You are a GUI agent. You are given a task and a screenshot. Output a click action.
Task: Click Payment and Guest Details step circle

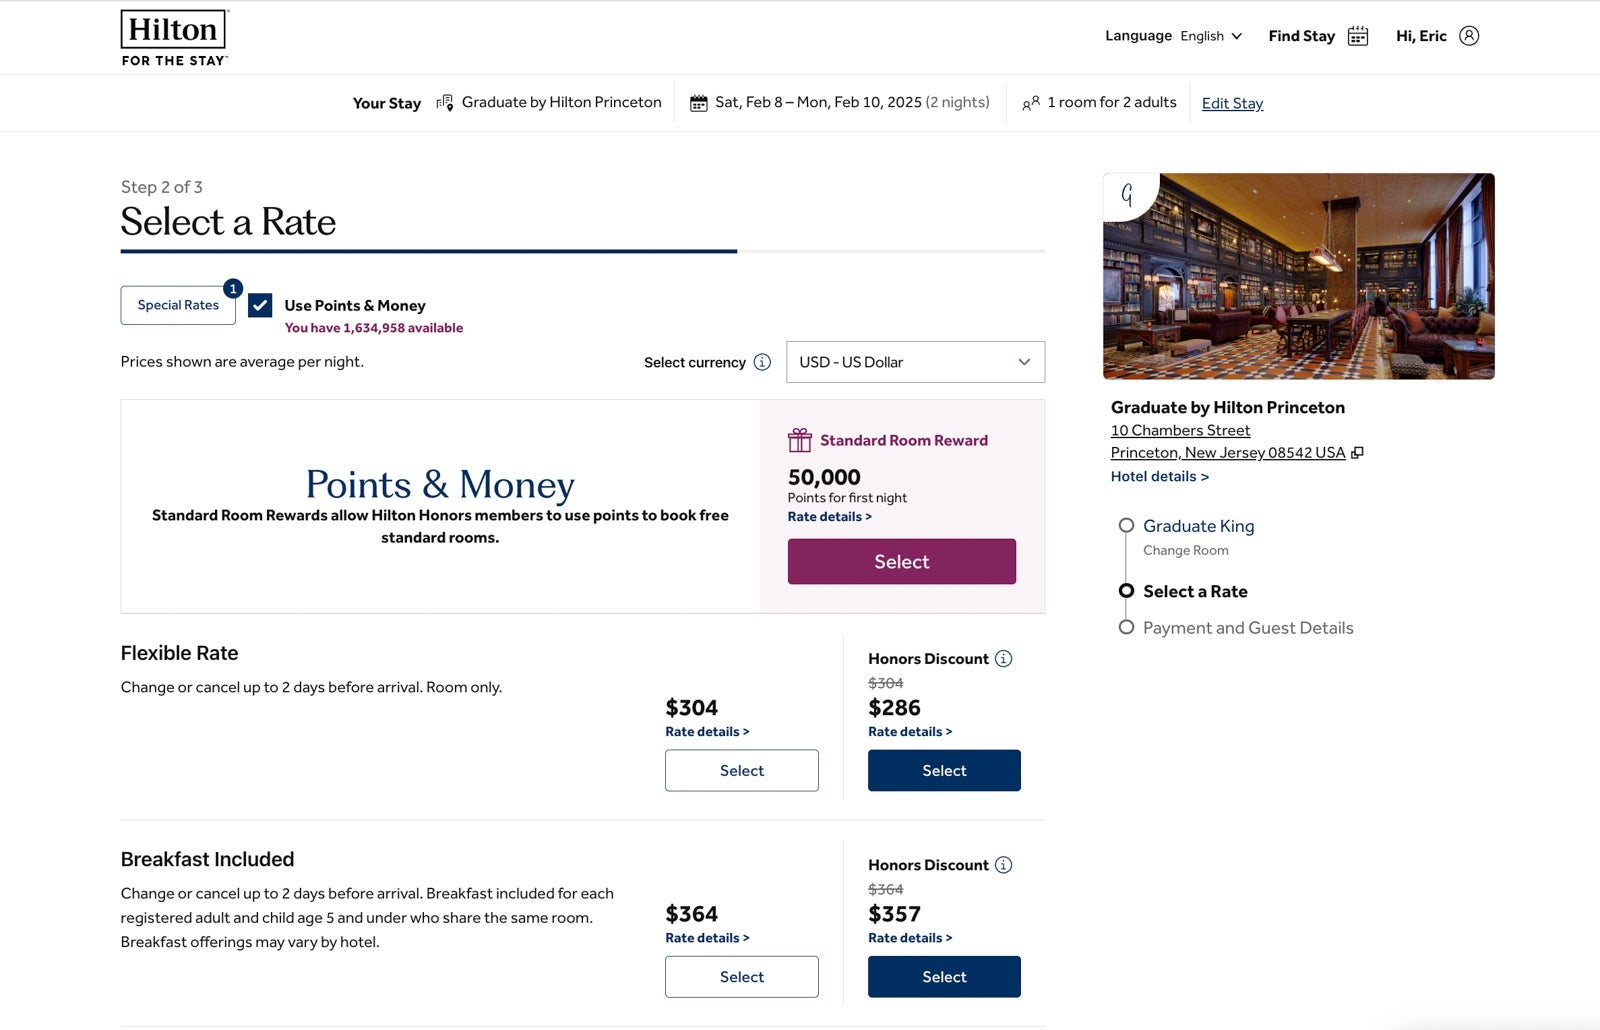click(1126, 628)
